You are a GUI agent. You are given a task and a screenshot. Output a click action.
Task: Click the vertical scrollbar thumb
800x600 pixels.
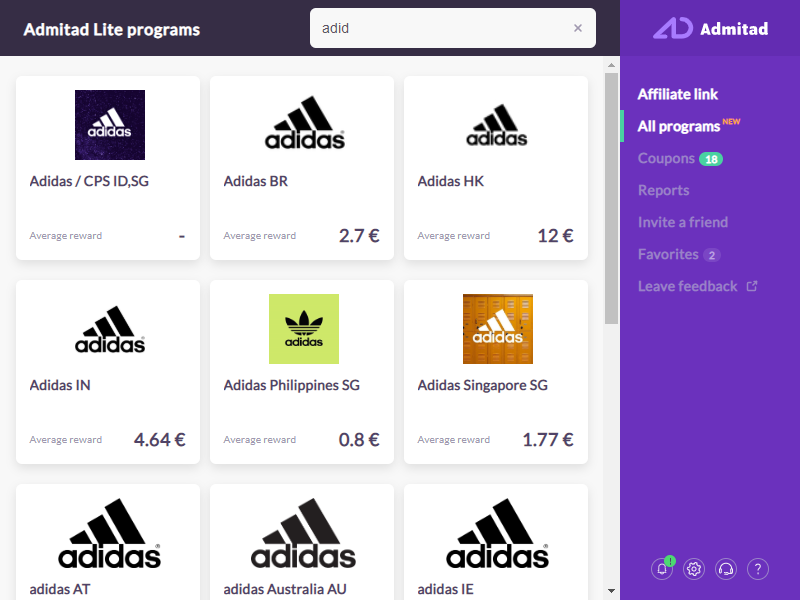[x=611, y=198]
